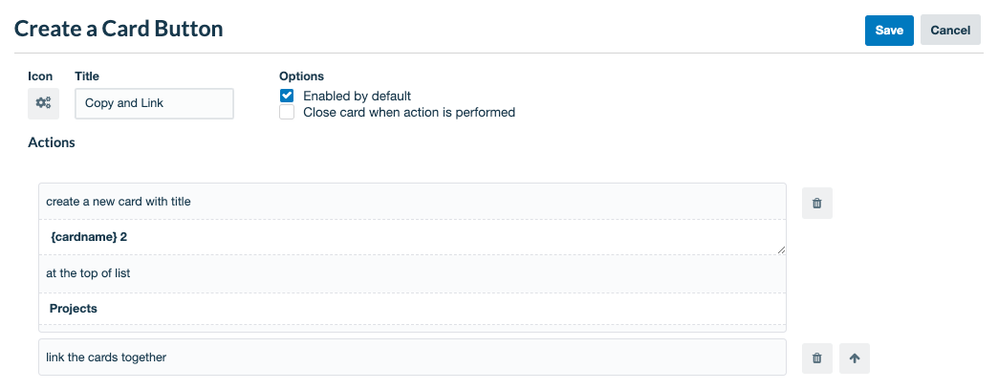Click the Options section label
This screenshot has width=998, height=390.
click(x=302, y=76)
